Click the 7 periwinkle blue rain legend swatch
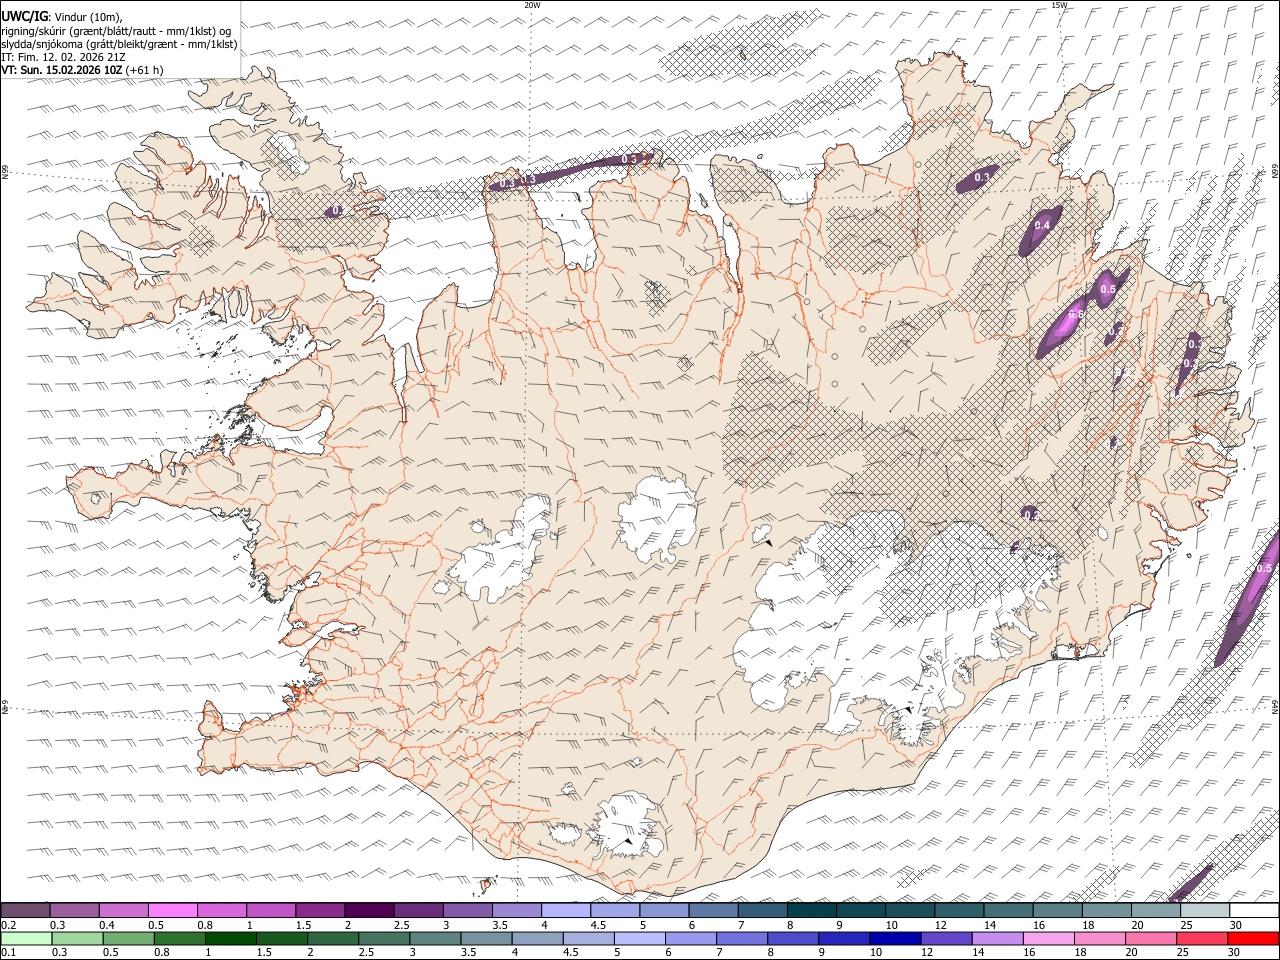Image resolution: width=1280 pixels, height=960 pixels. 742,939
